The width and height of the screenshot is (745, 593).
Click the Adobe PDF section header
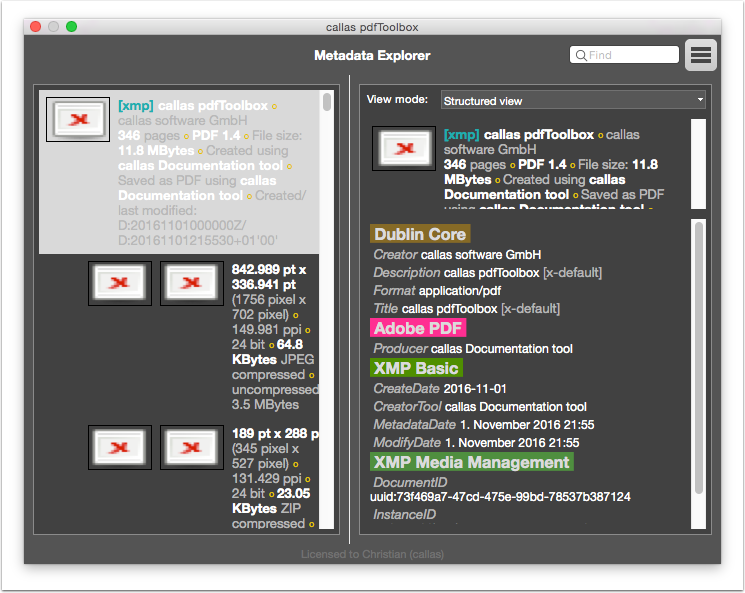(418, 328)
